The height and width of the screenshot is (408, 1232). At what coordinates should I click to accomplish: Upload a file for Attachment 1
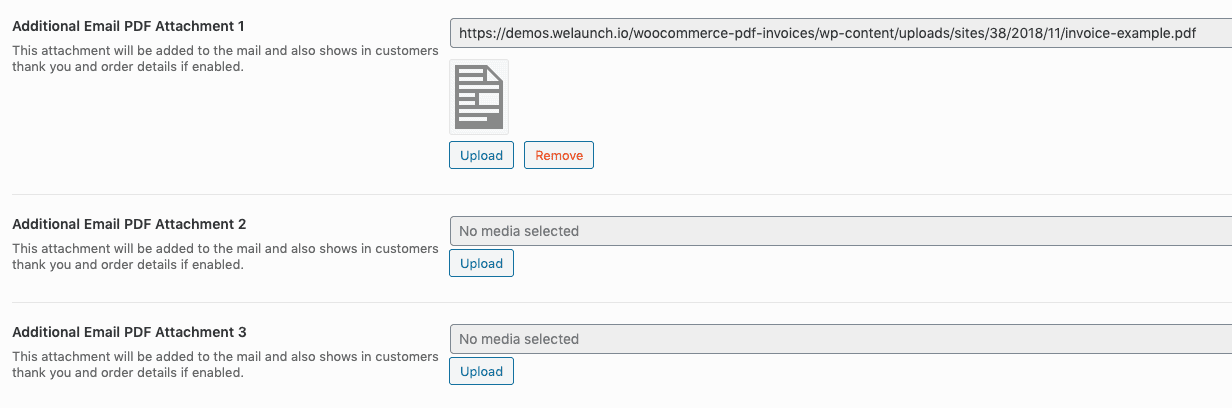[481, 155]
